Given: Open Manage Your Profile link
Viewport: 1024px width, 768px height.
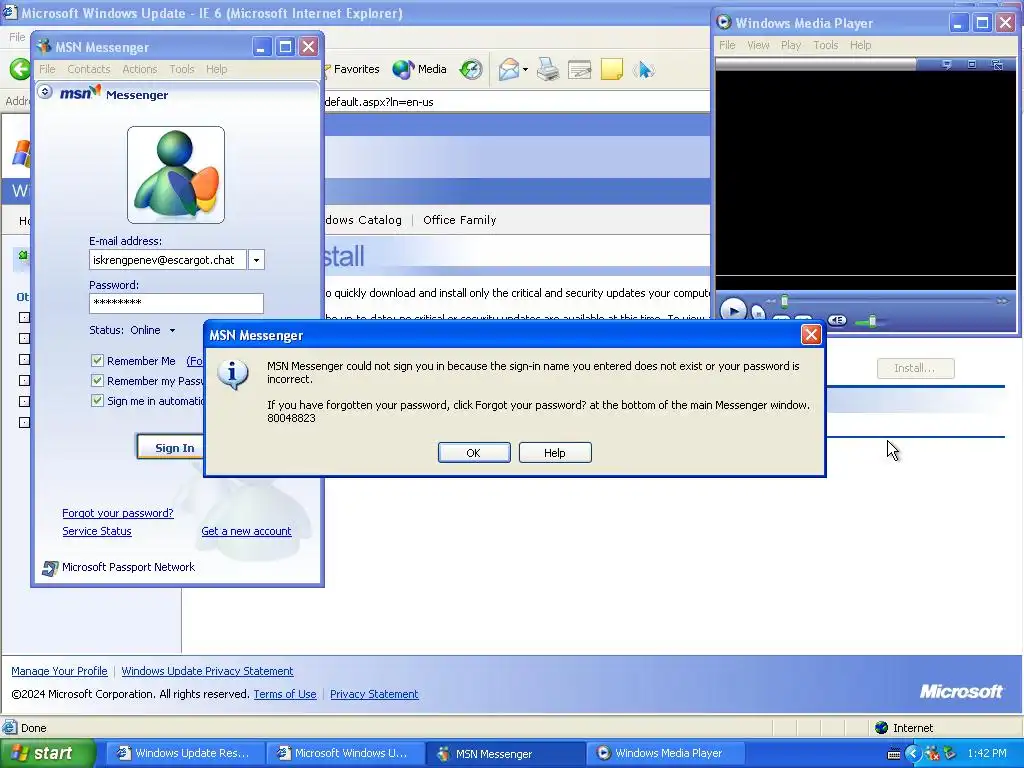Looking at the screenshot, I should (59, 671).
